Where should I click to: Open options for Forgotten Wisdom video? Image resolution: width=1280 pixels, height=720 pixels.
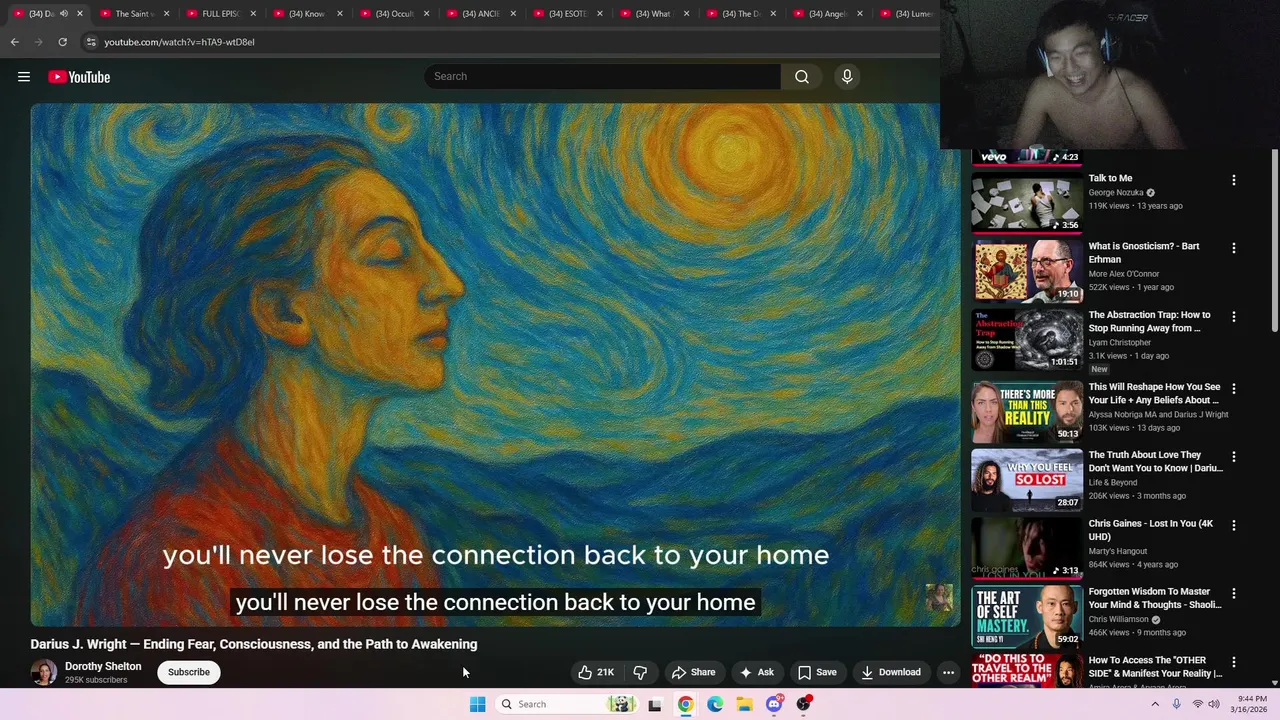(x=1233, y=593)
